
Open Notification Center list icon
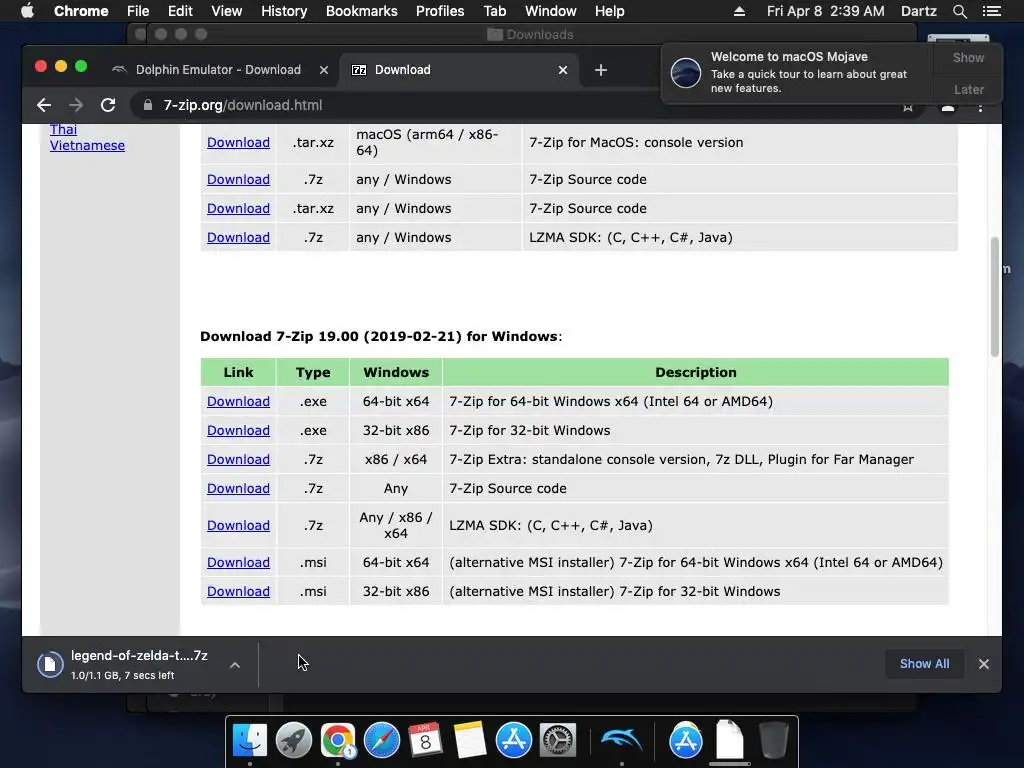pyautogui.click(x=991, y=11)
